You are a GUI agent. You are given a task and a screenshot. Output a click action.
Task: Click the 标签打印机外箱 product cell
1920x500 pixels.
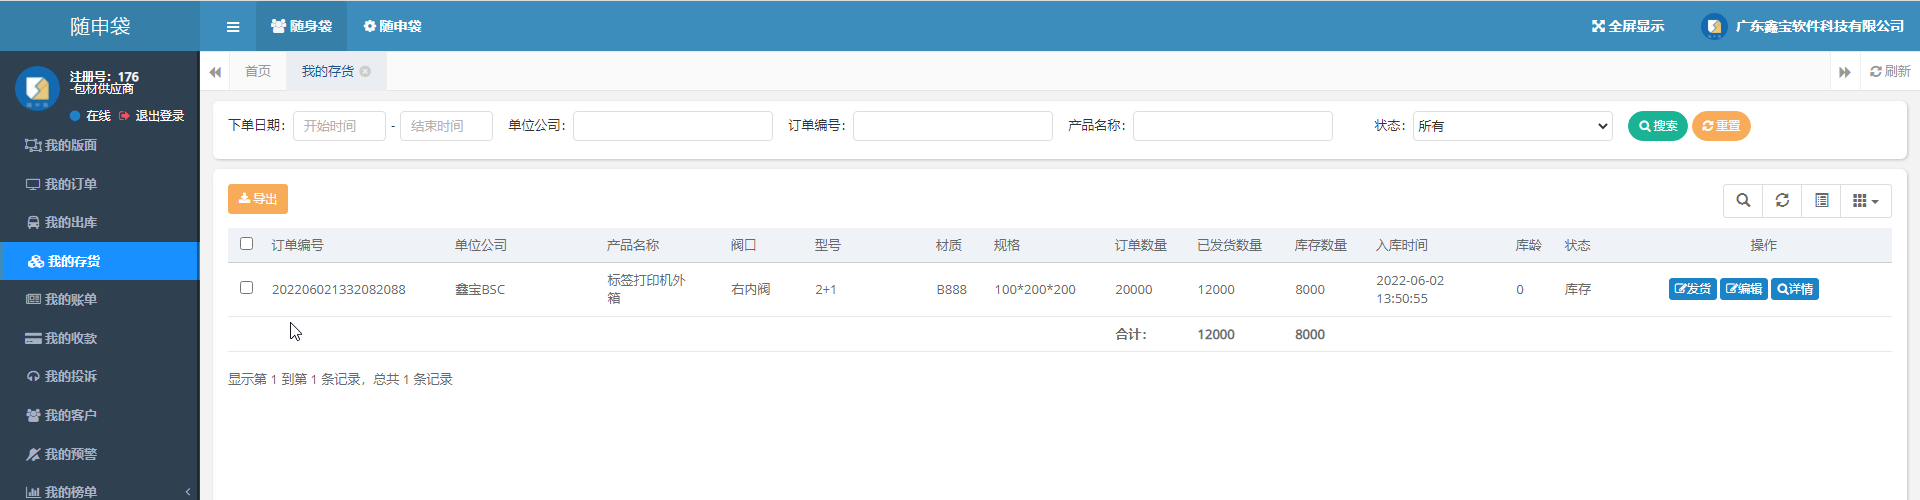[x=647, y=289]
